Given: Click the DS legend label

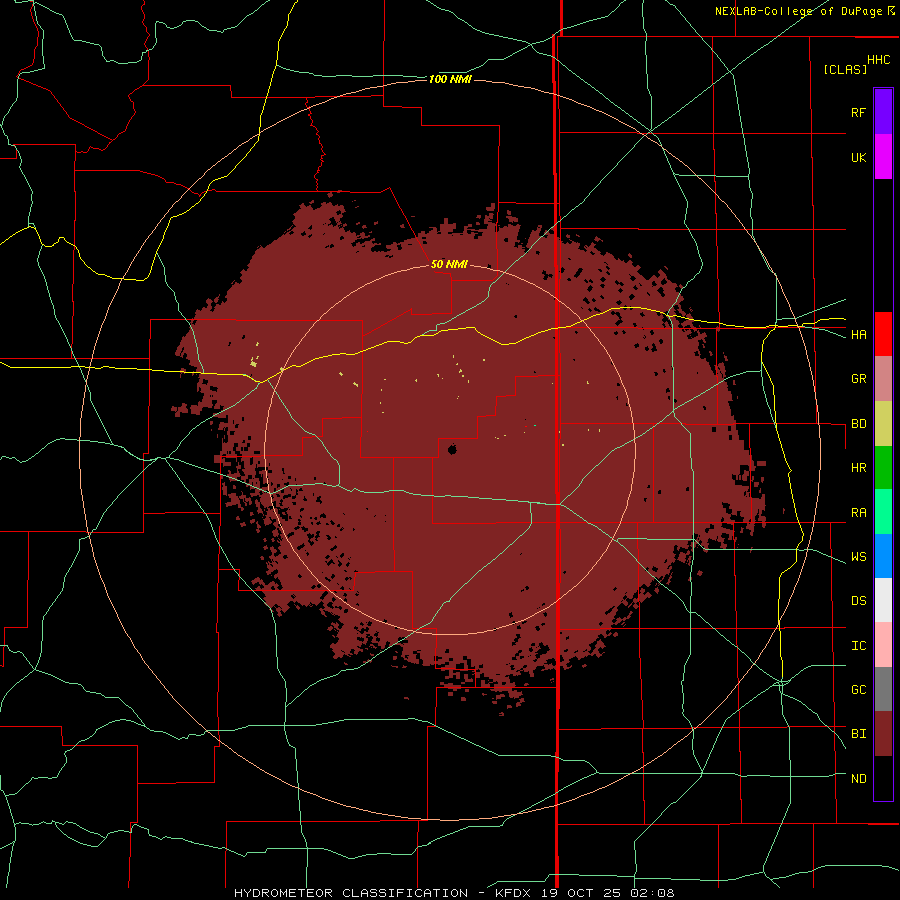Looking at the screenshot, I should [x=859, y=601].
